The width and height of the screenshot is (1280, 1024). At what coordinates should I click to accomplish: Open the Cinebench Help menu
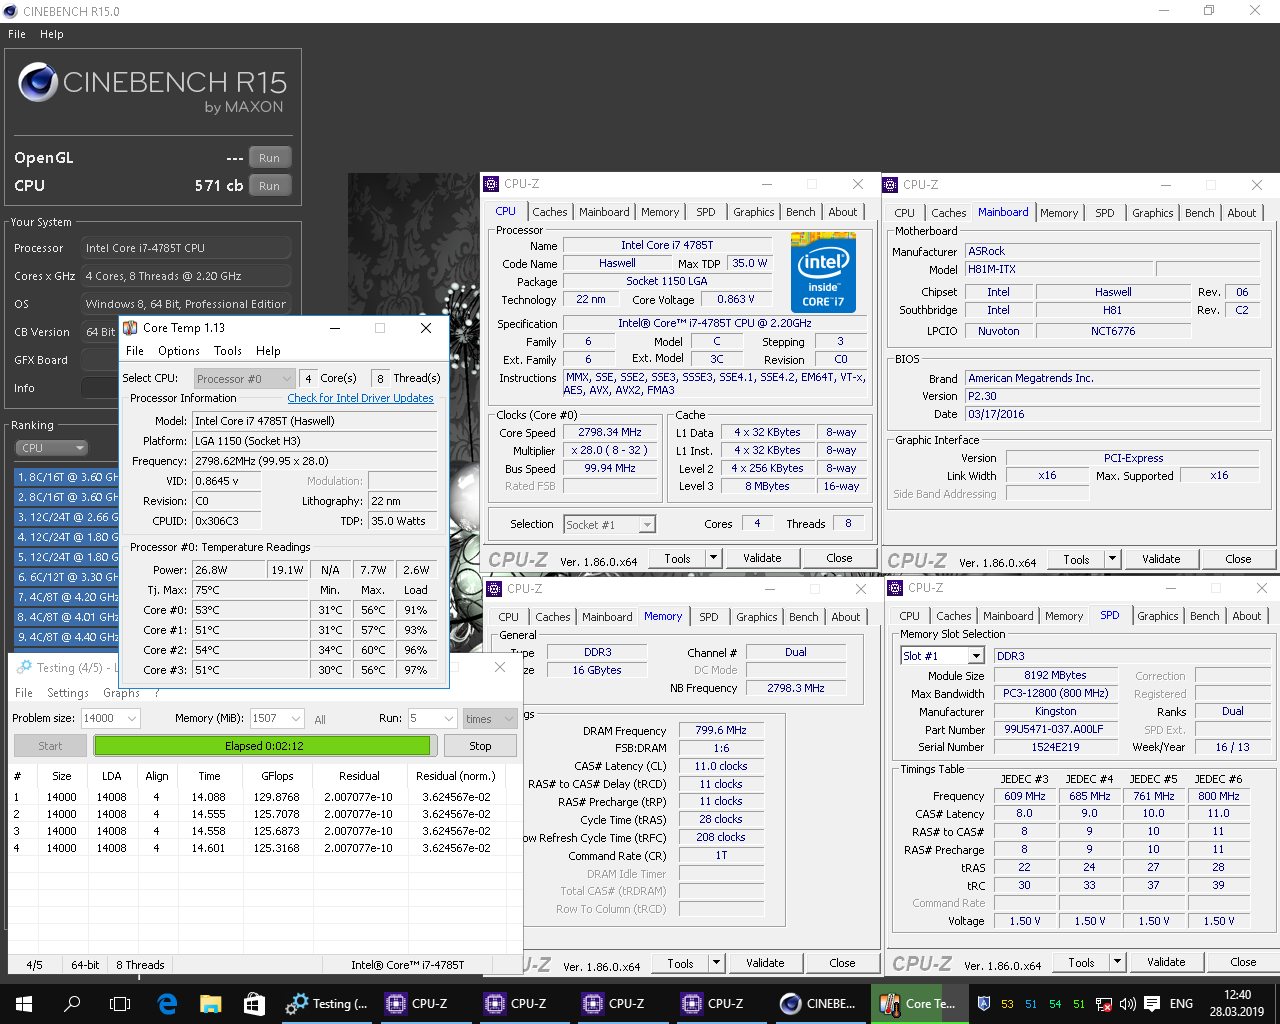(52, 34)
